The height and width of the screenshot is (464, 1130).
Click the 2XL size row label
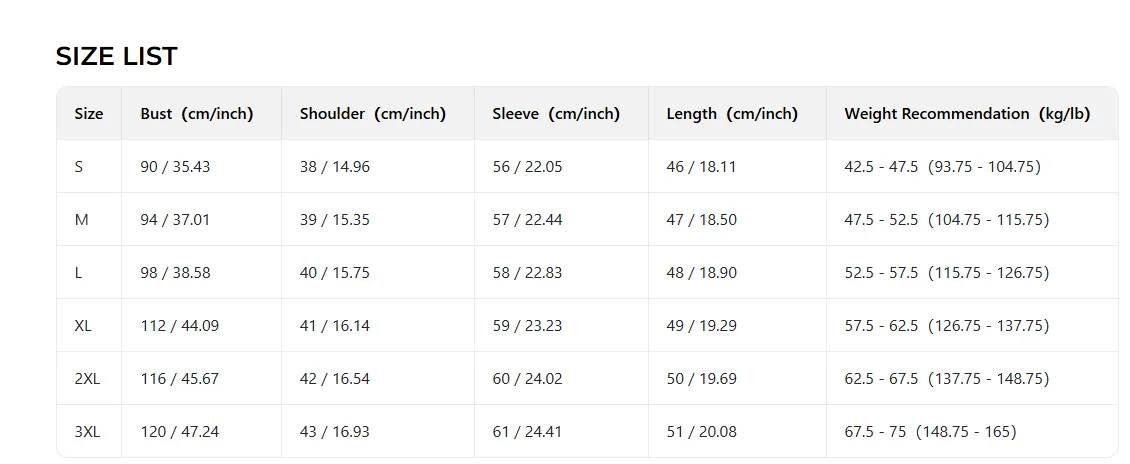coord(87,379)
